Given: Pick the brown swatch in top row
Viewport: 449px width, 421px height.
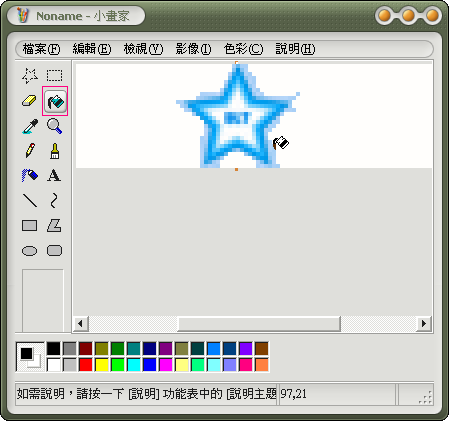Looking at the screenshot, I should [x=262, y=349].
